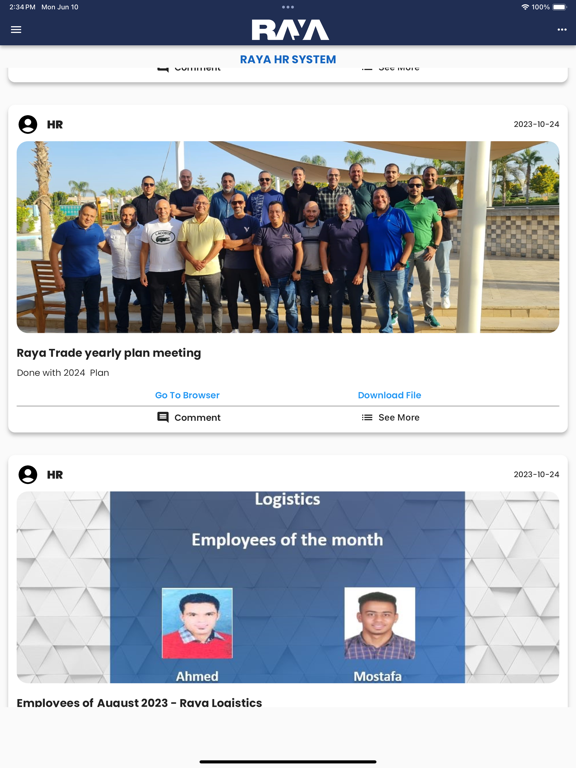Tap the battery status icon
The image size is (576, 768).
click(560, 7)
